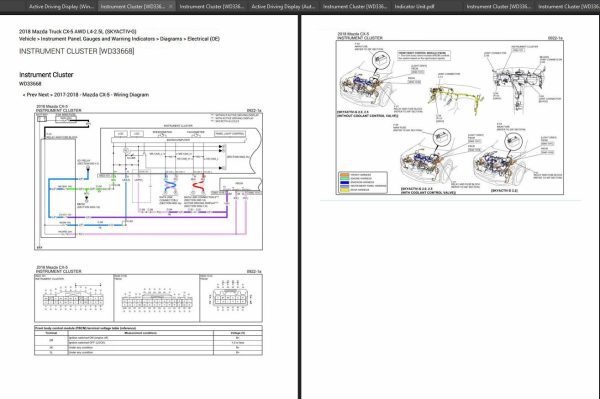Click the bold Instrument Cluster subheading
Viewport: 600px width, 399px height.
pos(46,75)
